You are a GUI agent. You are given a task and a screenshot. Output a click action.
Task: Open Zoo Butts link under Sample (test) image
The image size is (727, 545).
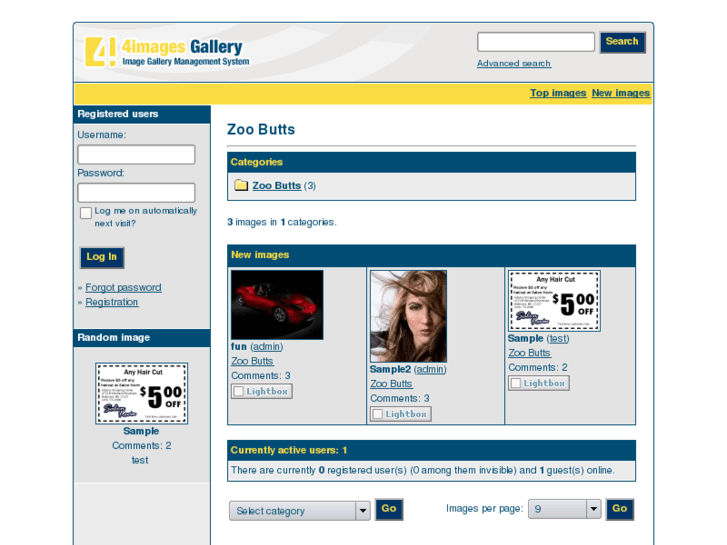529,353
